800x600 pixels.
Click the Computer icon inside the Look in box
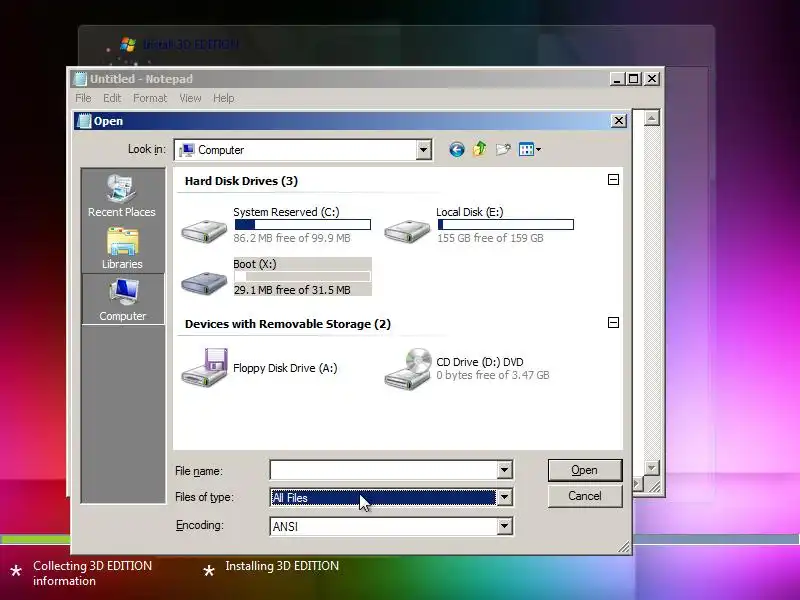pos(187,150)
